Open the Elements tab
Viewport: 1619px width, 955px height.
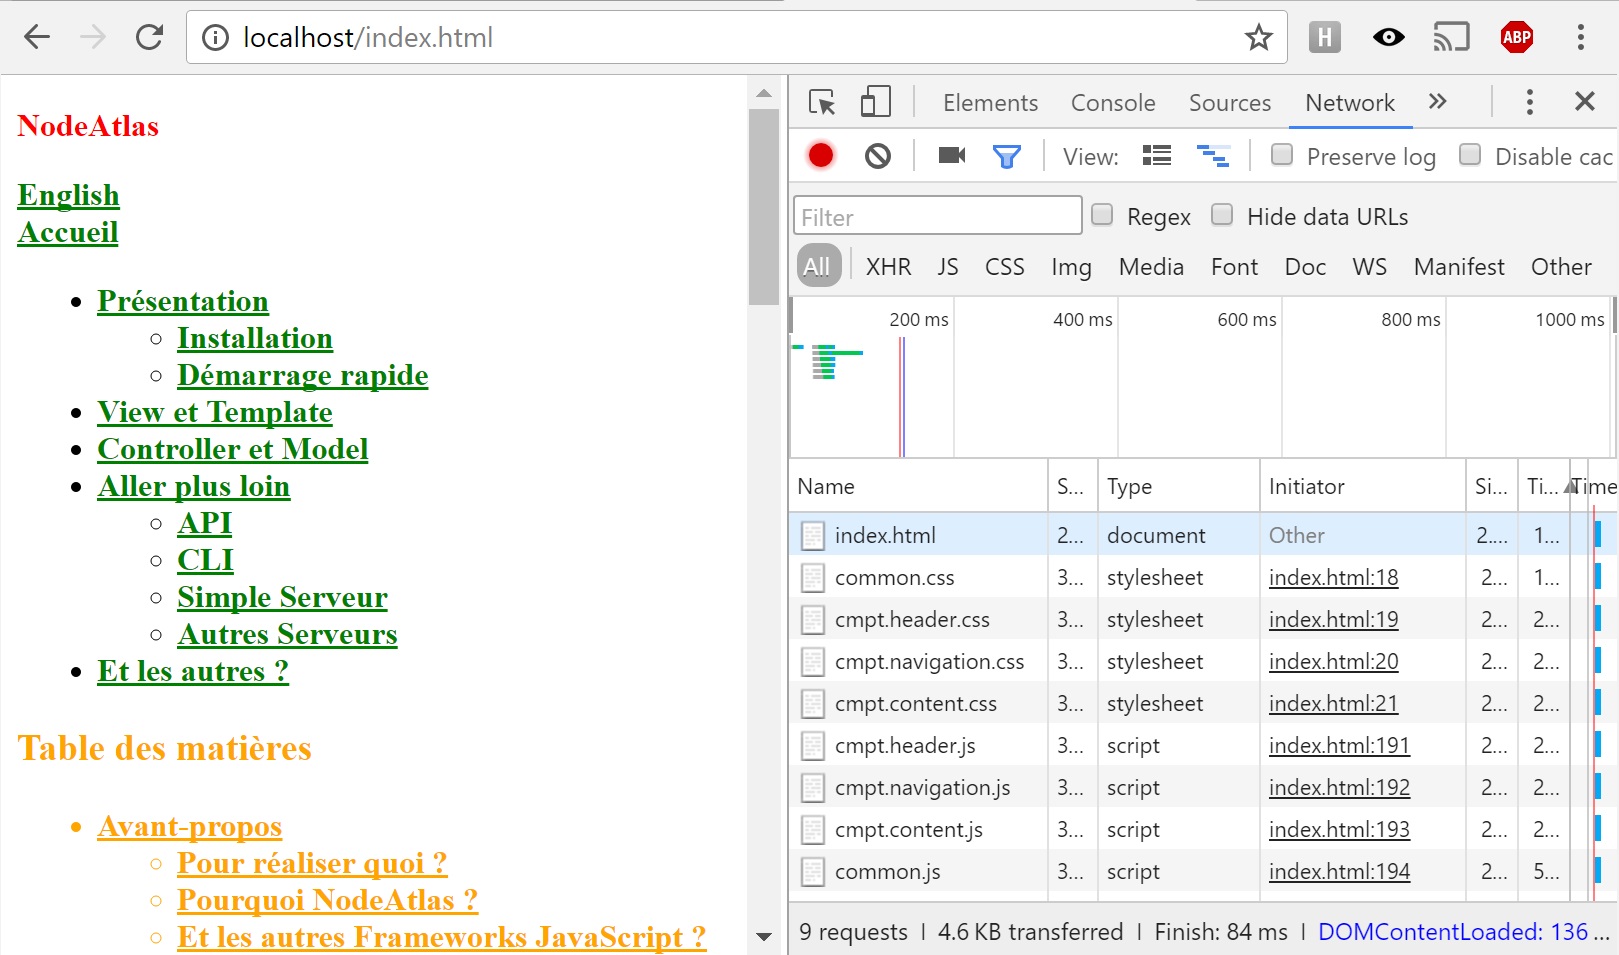coord(990,103)
